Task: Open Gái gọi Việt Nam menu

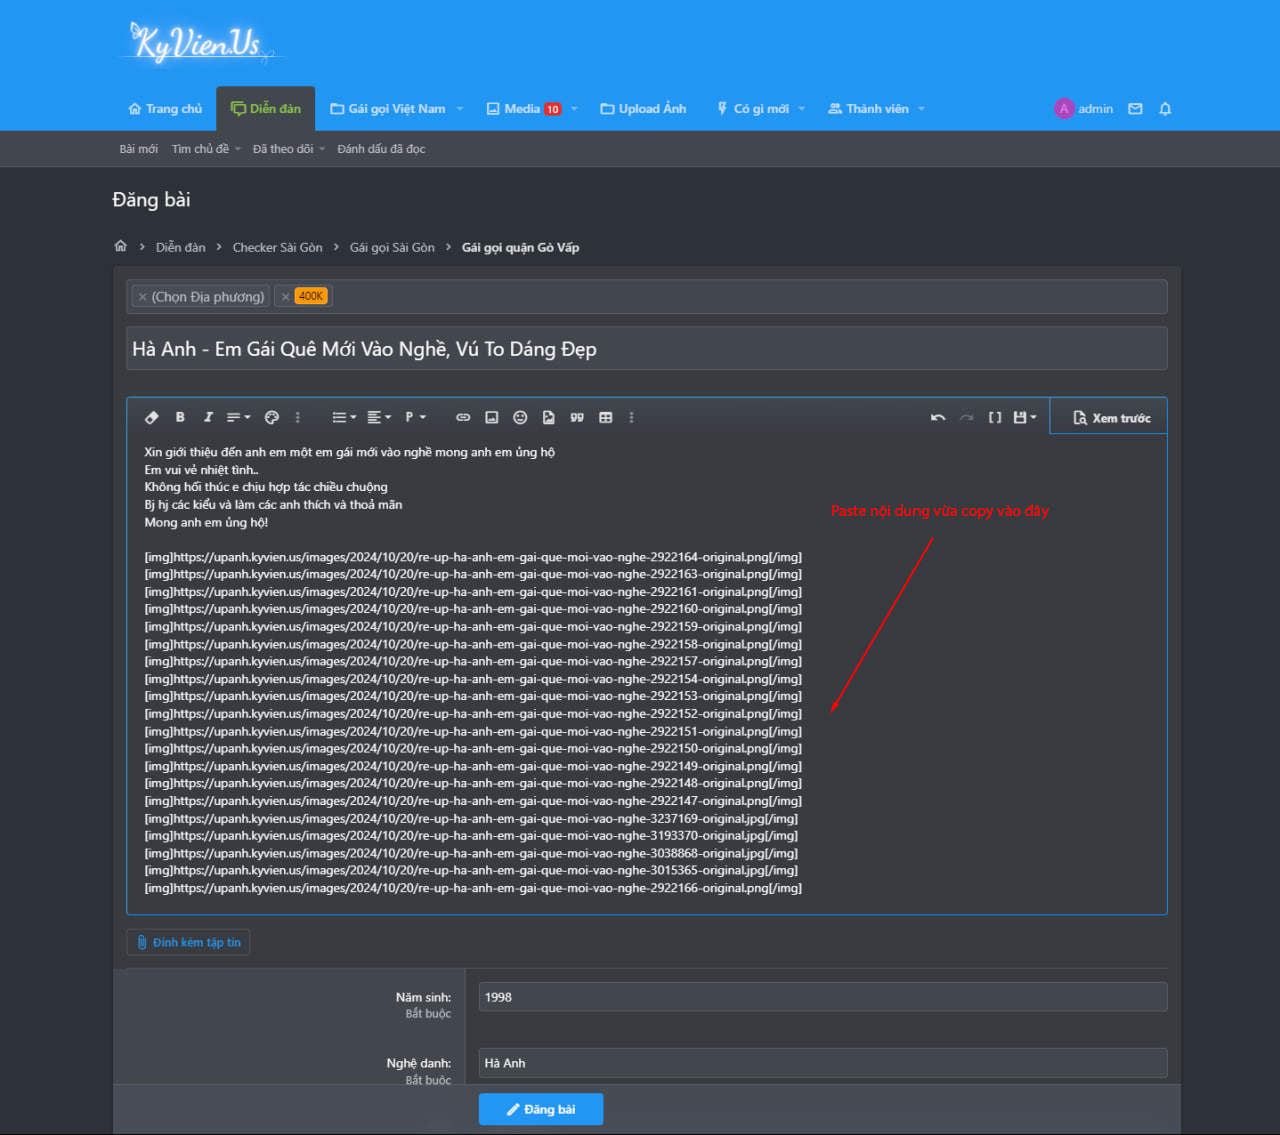Action: (387, 108)
